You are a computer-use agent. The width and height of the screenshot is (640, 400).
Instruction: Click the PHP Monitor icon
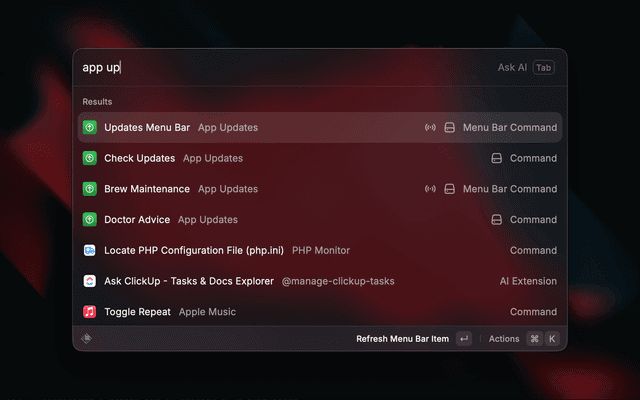(x=89, y=250)
